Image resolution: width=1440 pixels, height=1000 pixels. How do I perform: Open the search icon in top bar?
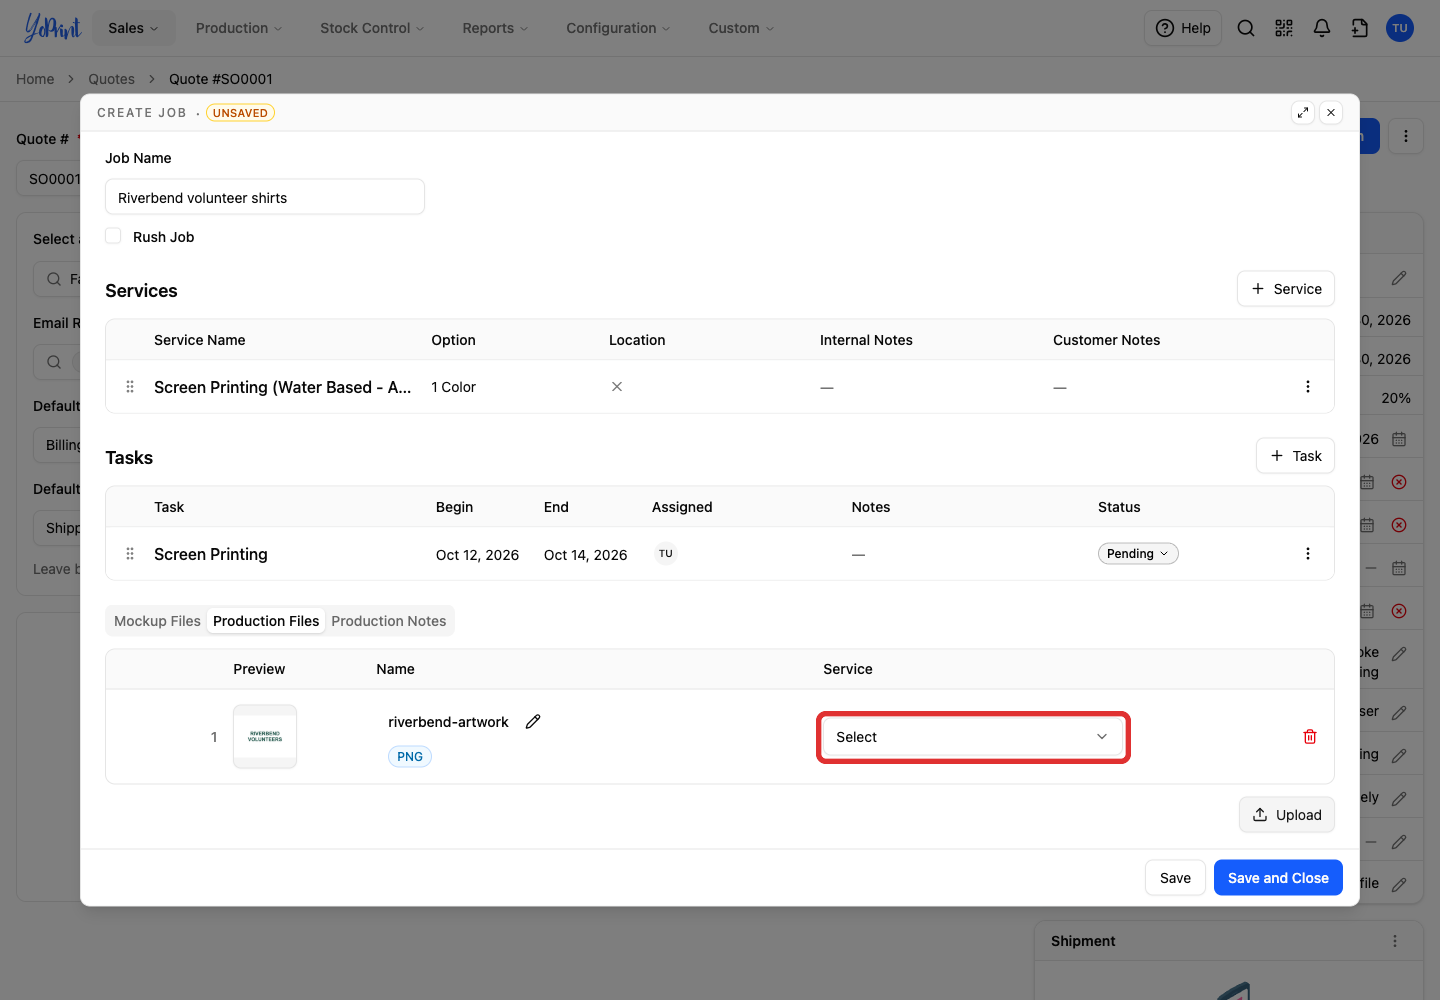click(1246, 28)
